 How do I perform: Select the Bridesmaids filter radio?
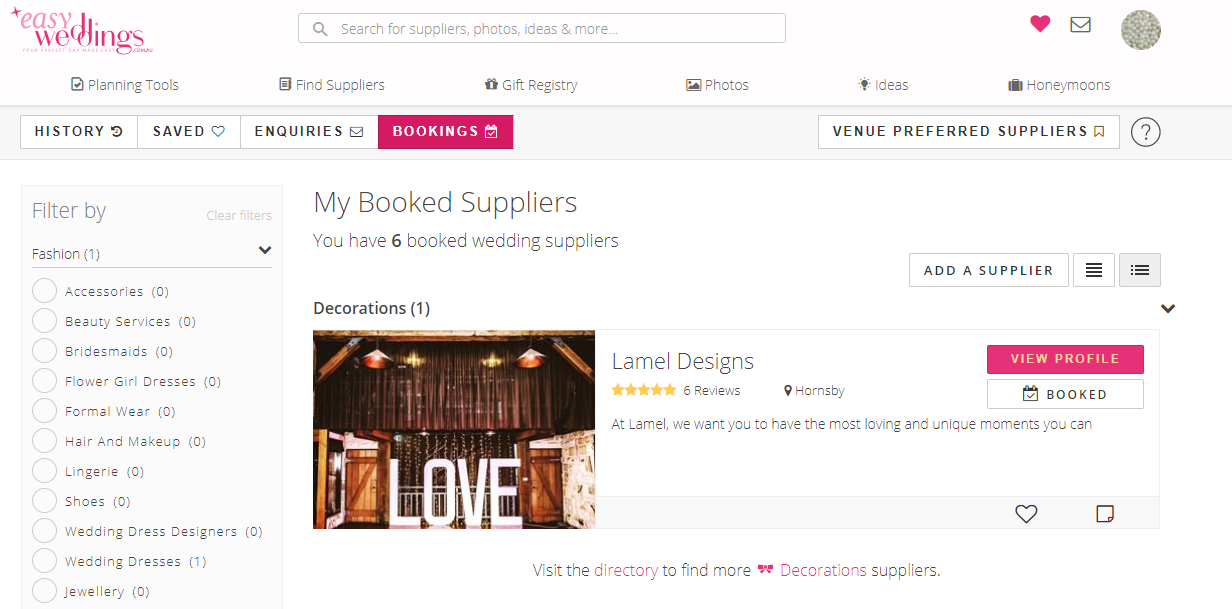[45, 351]
